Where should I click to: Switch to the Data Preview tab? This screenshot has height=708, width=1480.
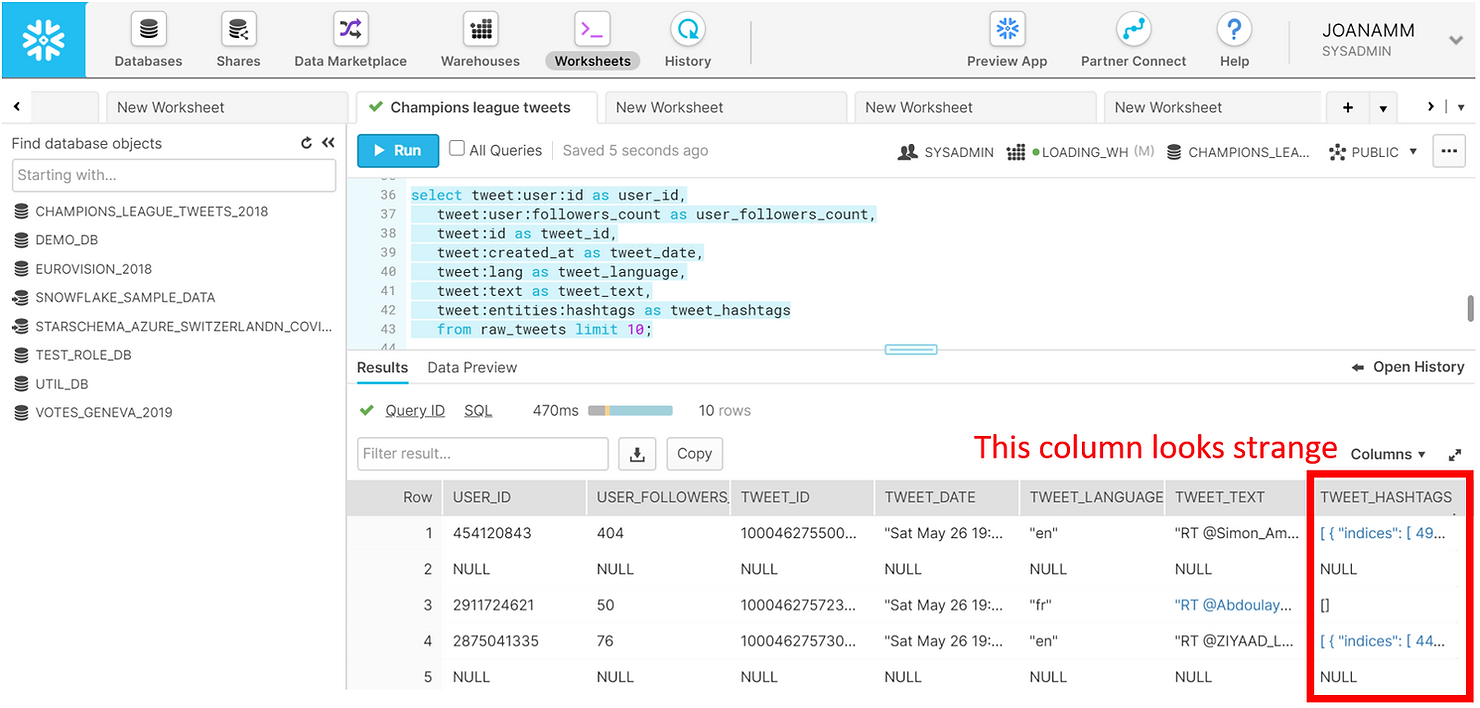[472, 367]
